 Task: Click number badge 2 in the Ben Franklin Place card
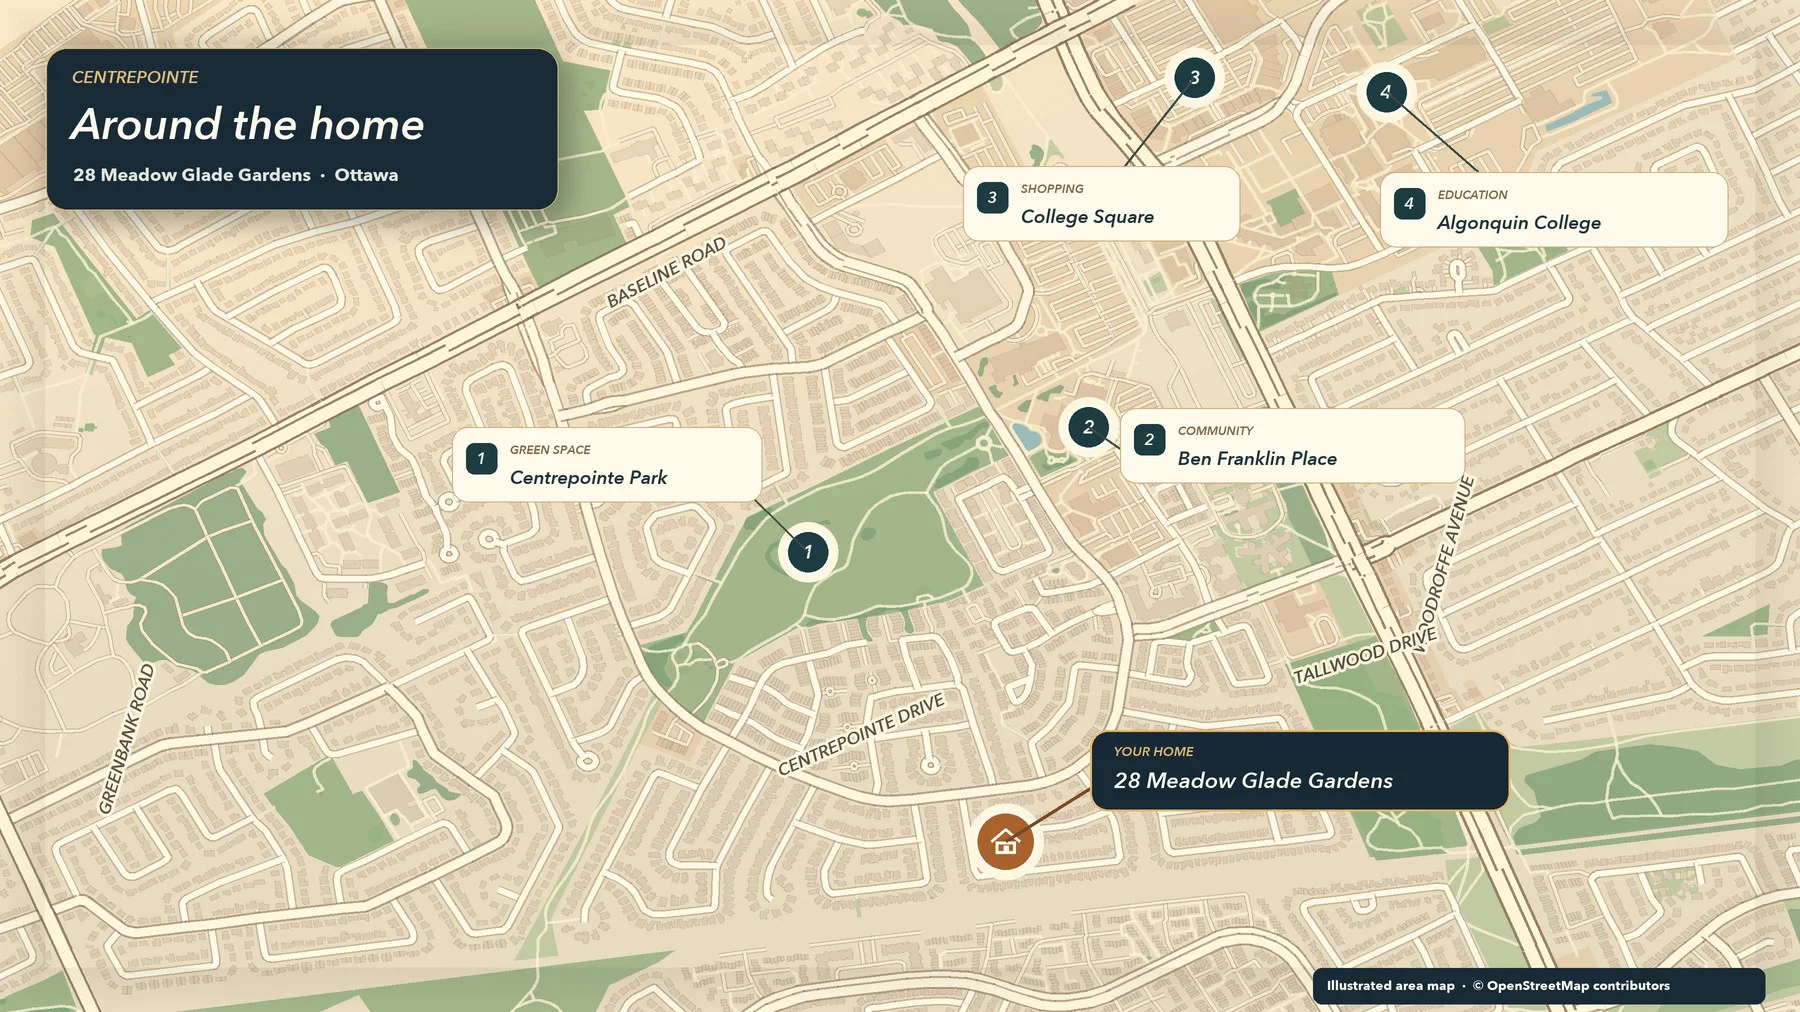point(1149,440)
